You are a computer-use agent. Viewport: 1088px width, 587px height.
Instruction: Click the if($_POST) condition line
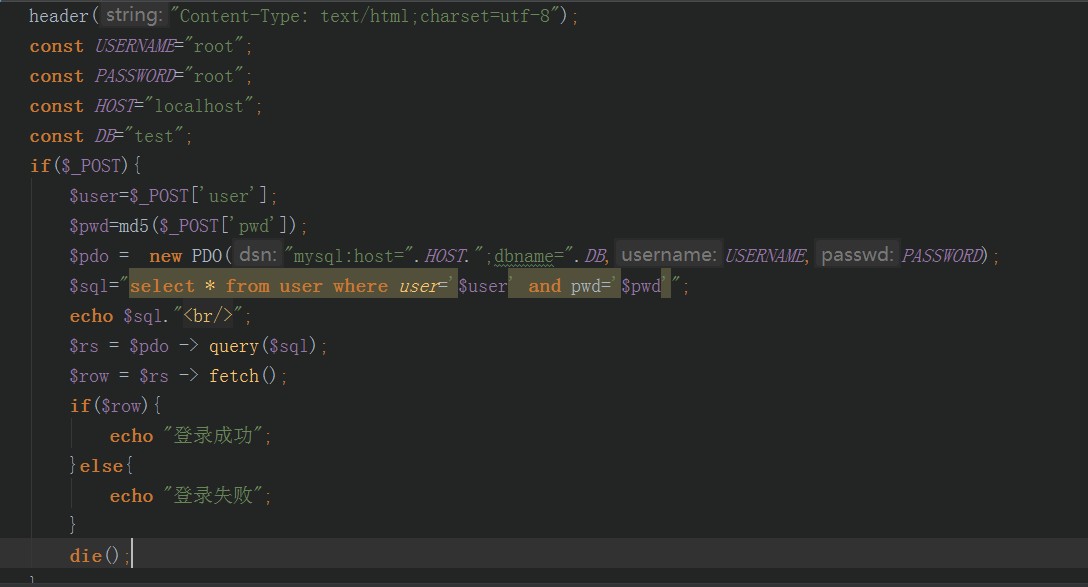pyautogui.click(x=85, y=166)
